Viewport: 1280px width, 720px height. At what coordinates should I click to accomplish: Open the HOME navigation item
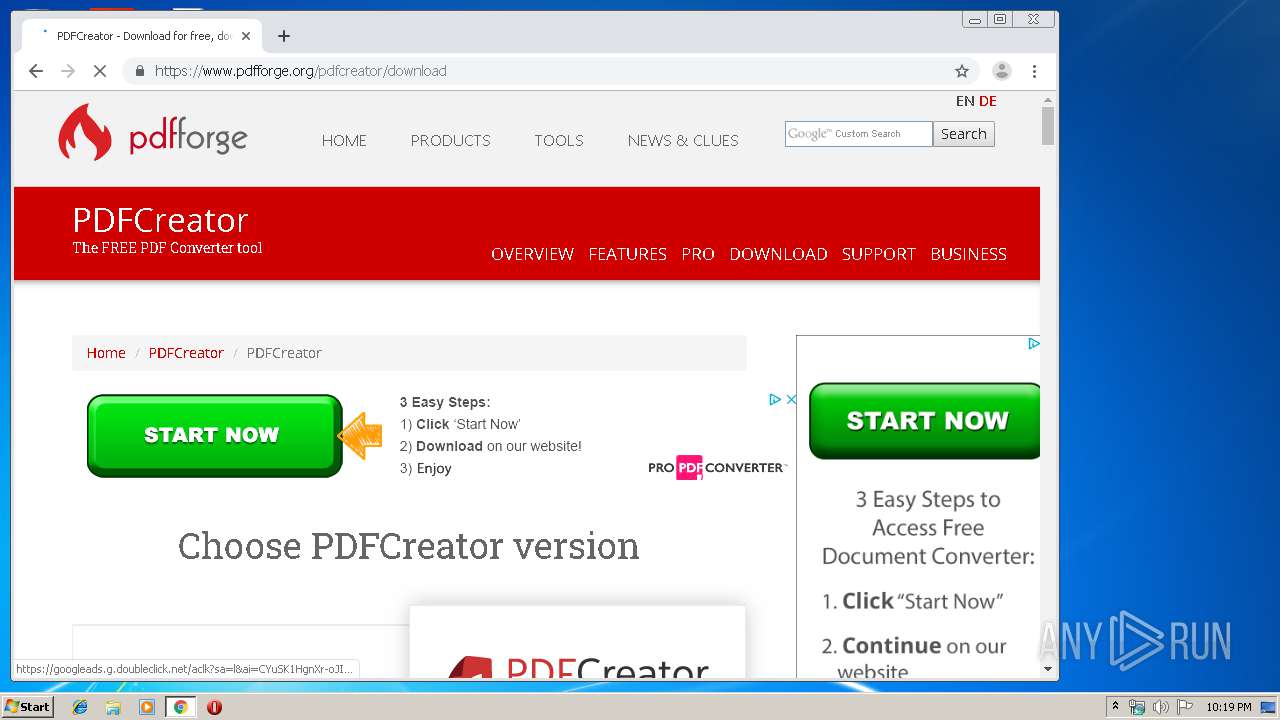tap(344, 141)
